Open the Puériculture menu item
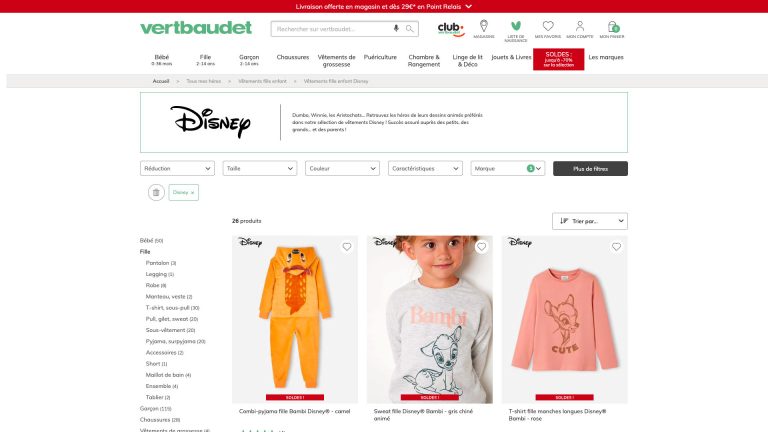 (380, 57)
